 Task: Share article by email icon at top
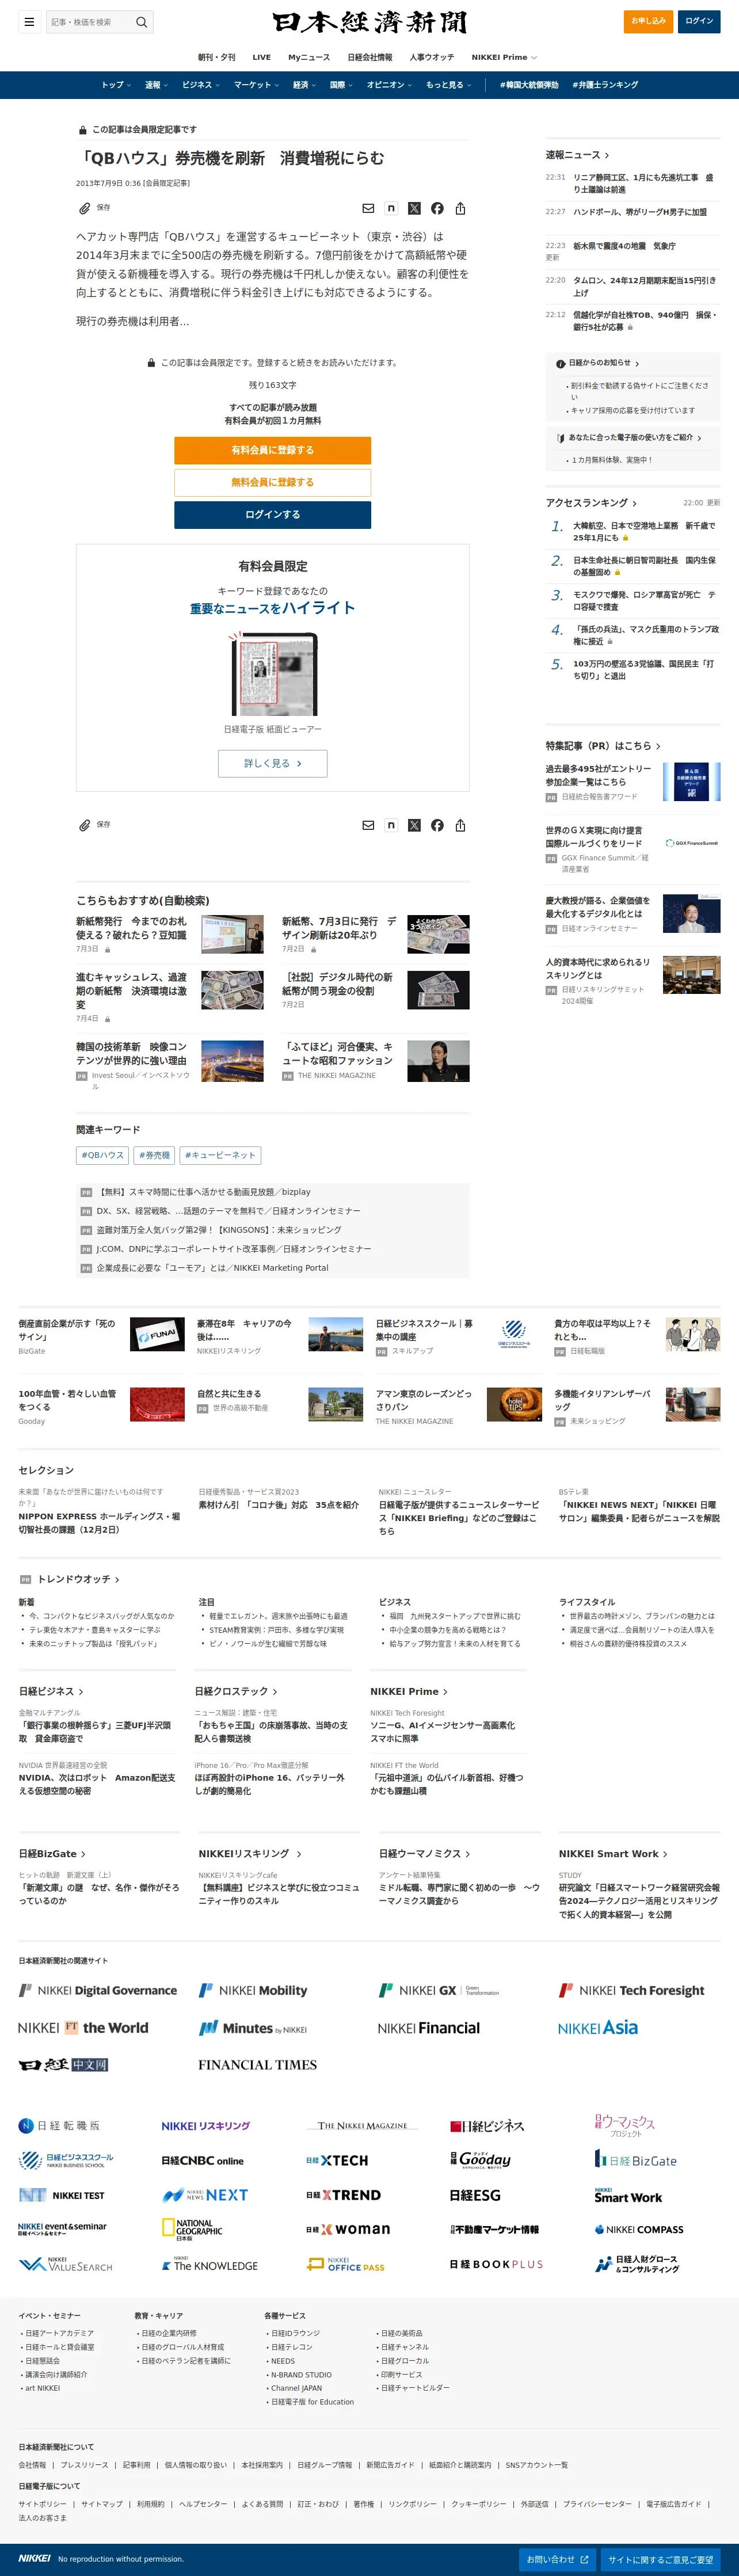pyautogui.click(x=368, y=208)
